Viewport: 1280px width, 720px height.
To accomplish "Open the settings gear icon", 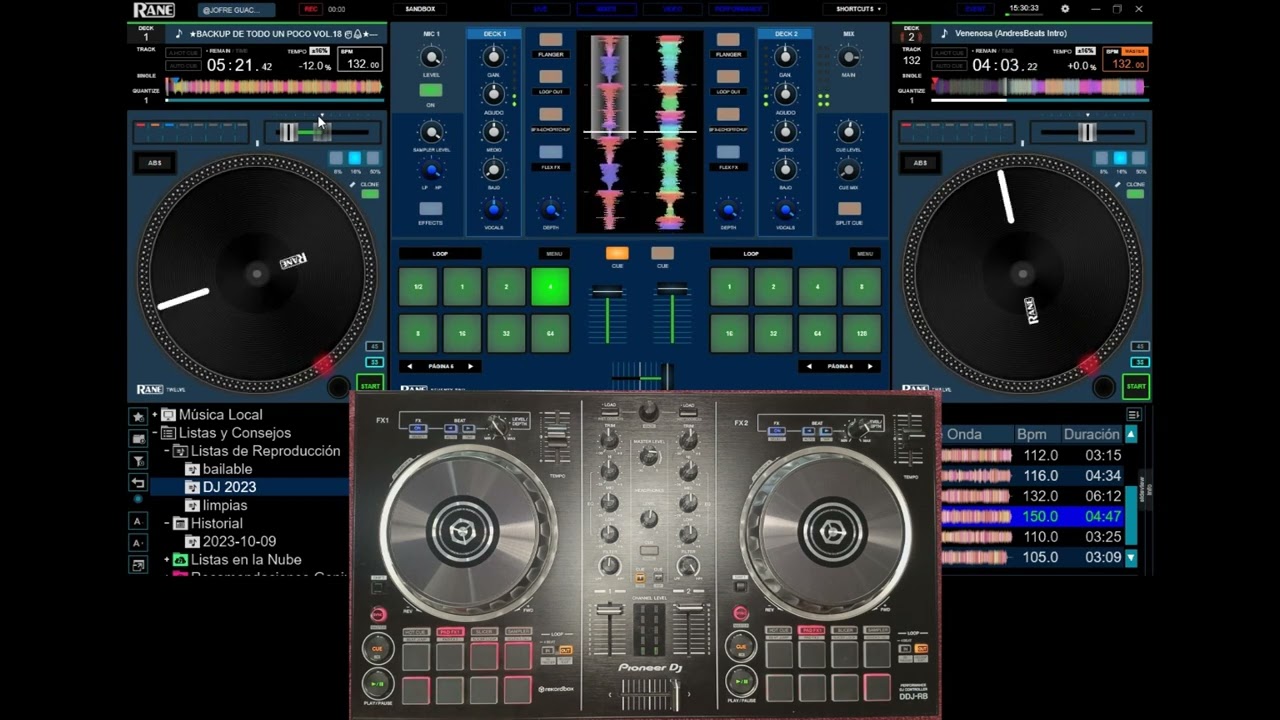I will pos(1065,9).
